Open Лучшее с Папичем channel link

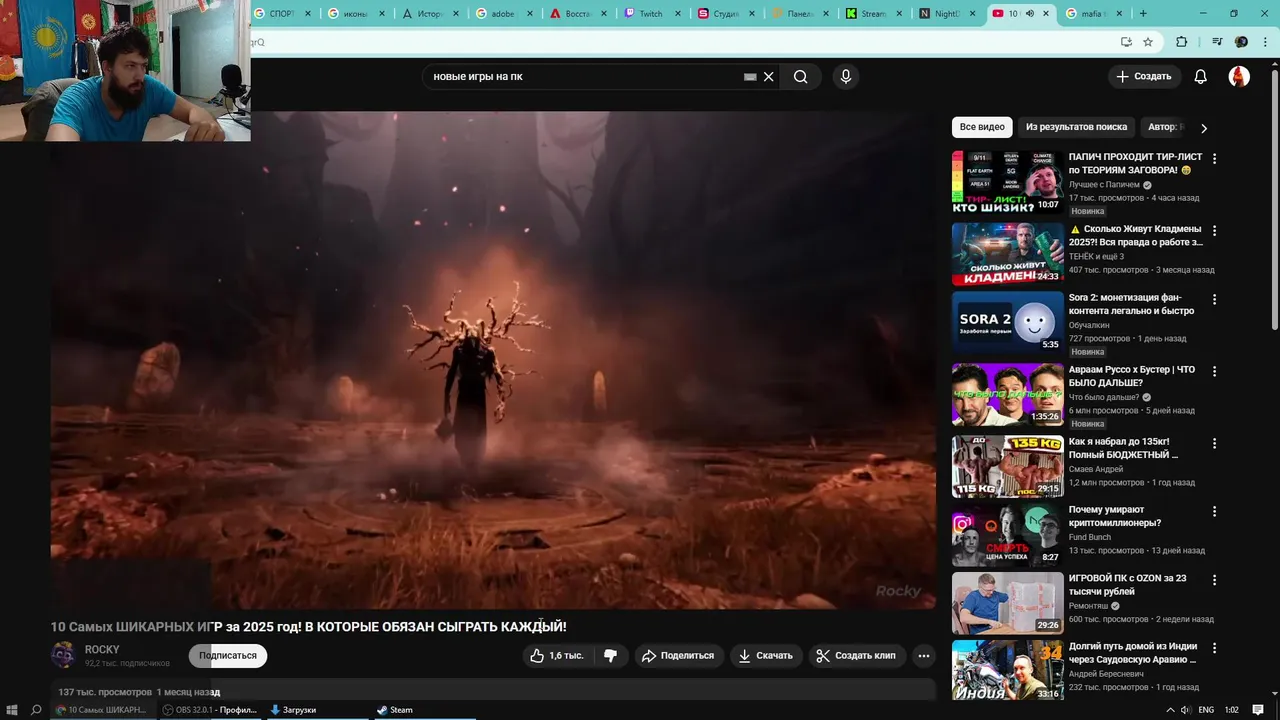point(1104,185)
